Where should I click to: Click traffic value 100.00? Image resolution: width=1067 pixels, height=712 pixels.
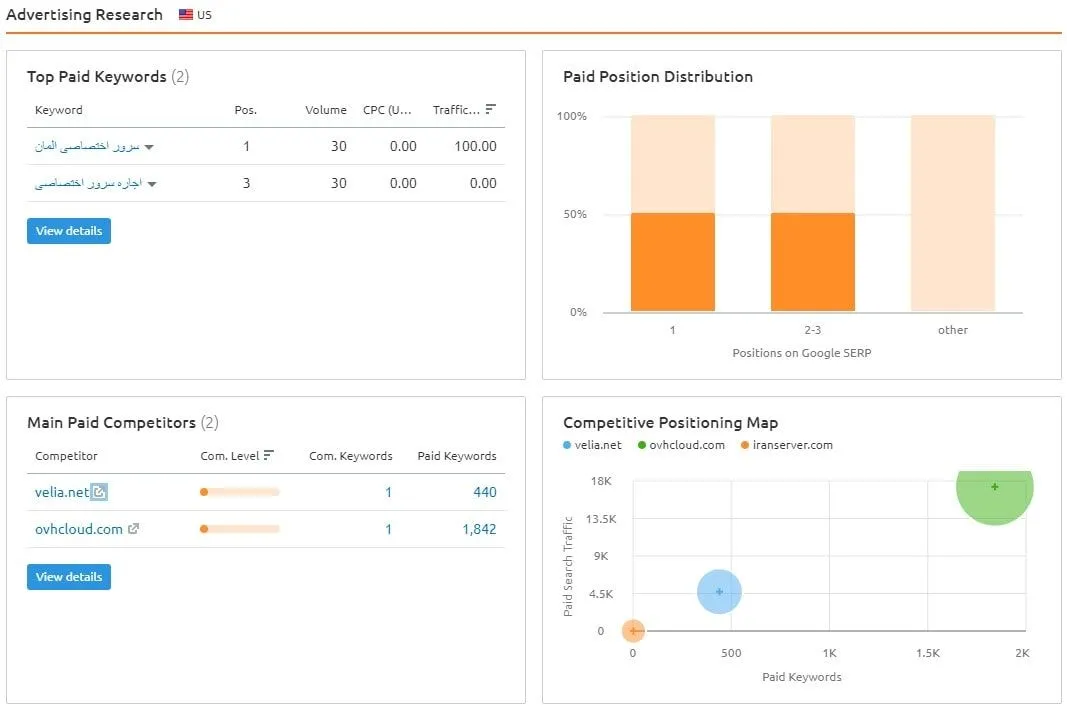(475, 146)
